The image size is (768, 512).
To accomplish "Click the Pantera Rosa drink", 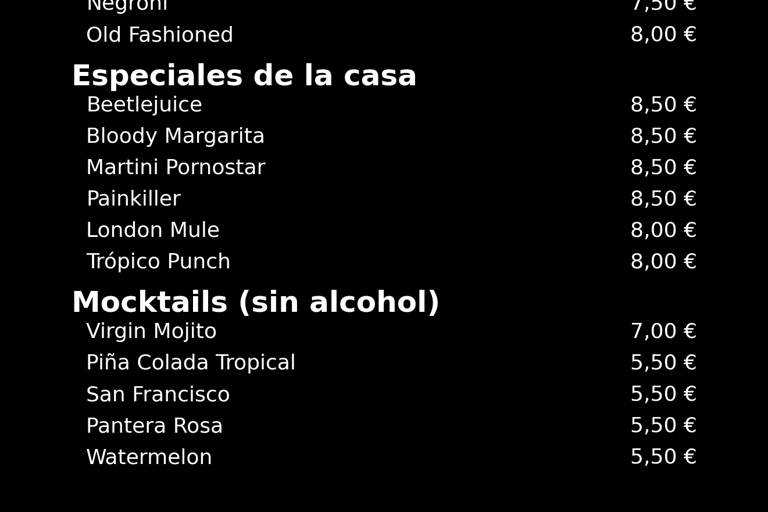I will point(154,426).
